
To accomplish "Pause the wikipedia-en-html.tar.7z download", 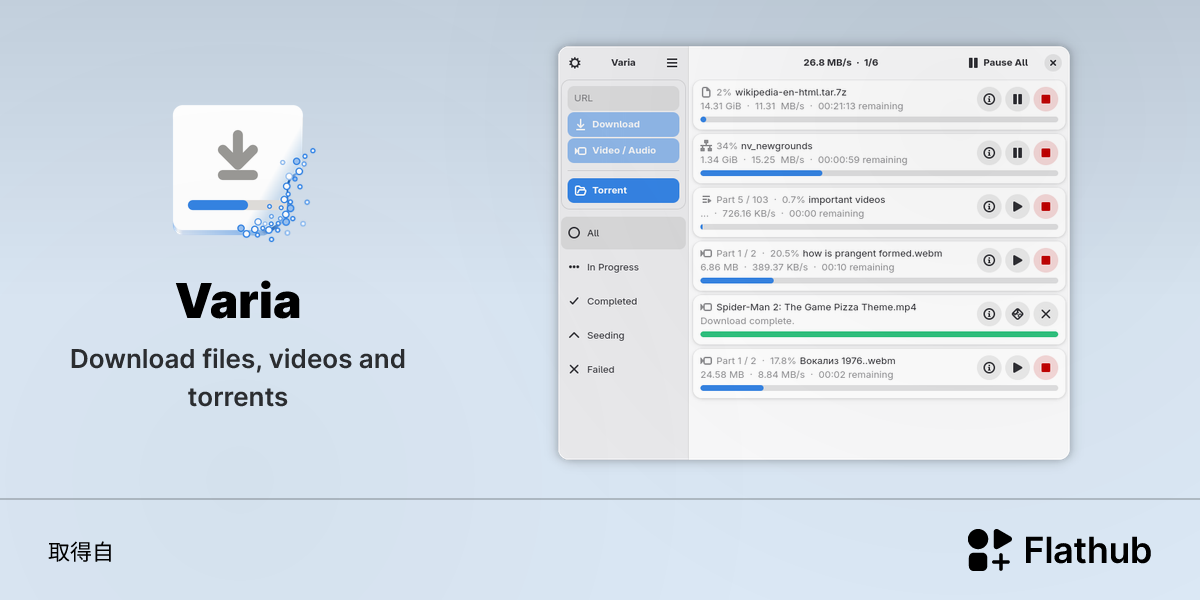I will pyautogui.click(x=1017, y=99).
